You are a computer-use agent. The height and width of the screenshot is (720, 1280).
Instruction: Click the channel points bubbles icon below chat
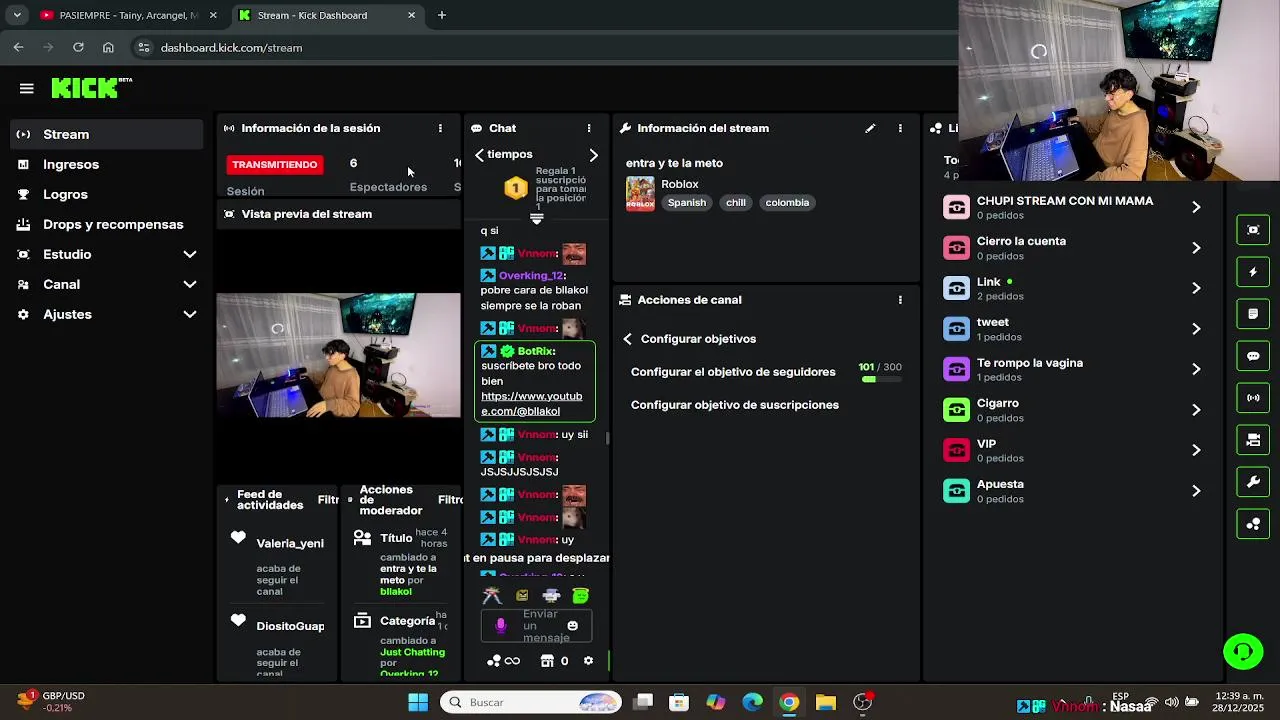[494, 661]
